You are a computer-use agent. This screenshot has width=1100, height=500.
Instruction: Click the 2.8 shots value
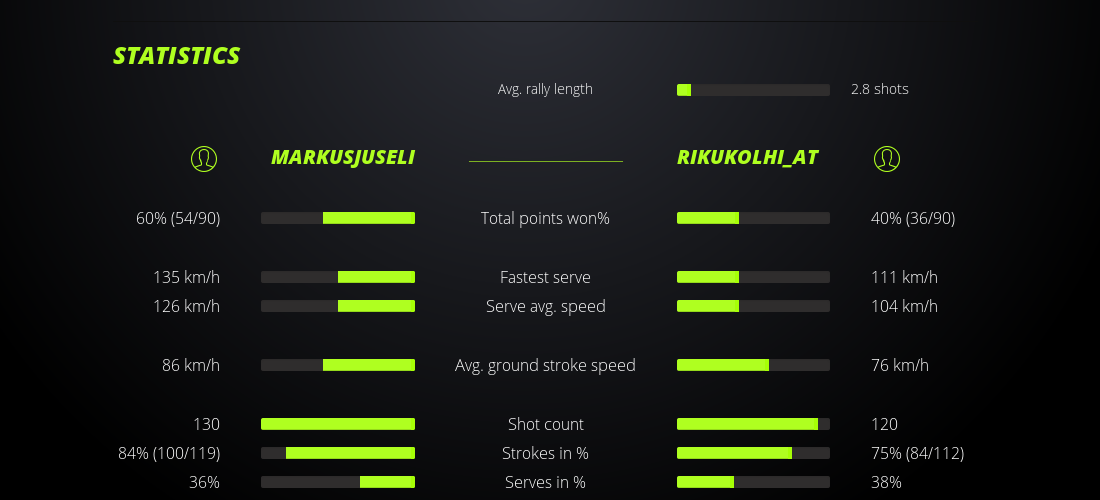[x=879, y=89]
